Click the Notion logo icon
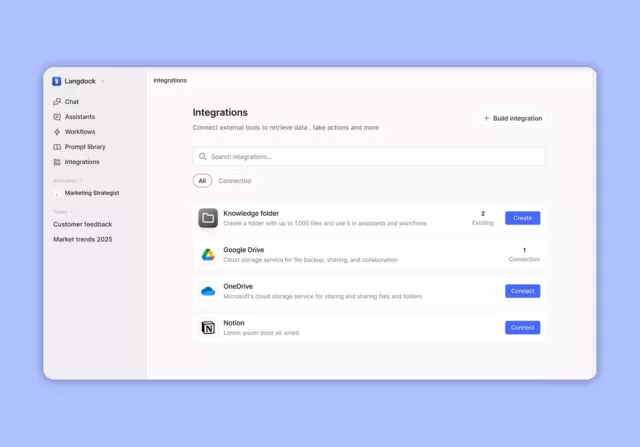Screen dimensions: 640x447 (208, 327)
